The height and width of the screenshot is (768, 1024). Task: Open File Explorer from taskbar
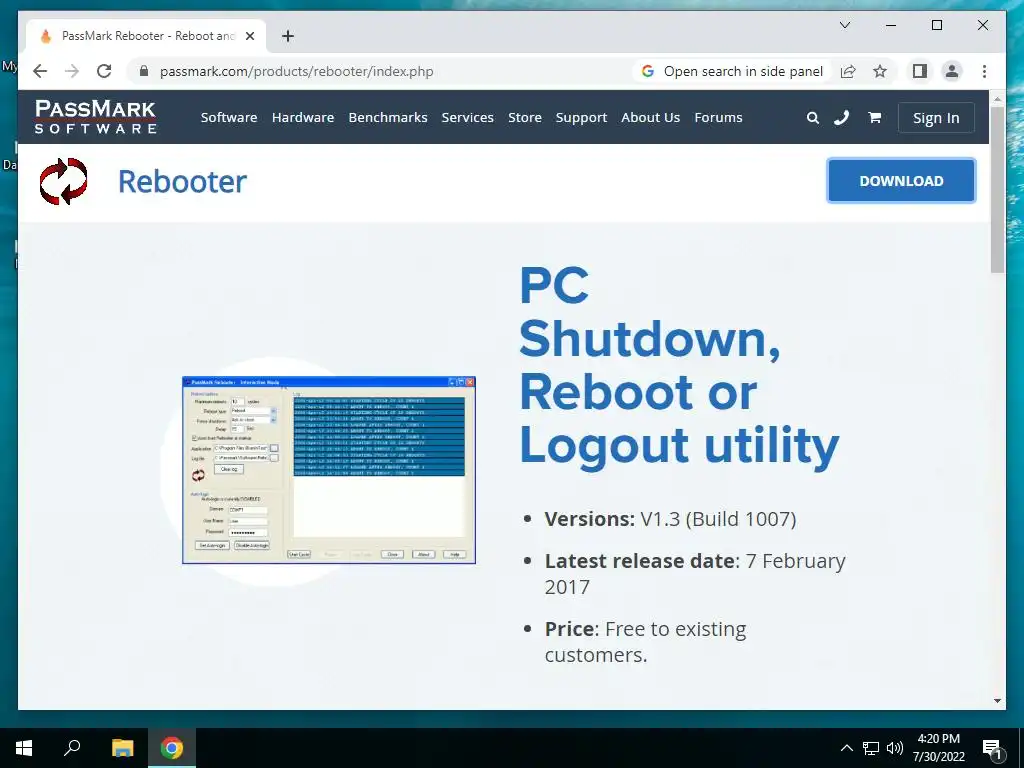pos(122,748)
